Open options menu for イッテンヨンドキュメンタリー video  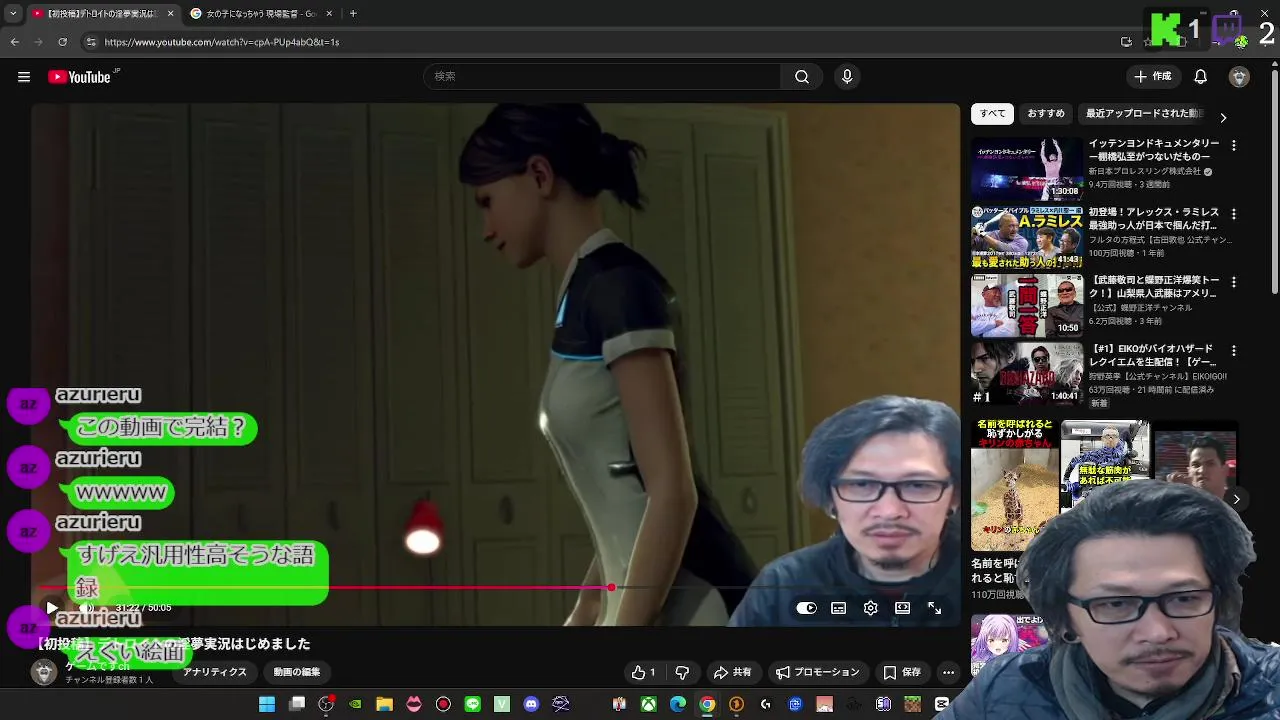coord(1233,146)
